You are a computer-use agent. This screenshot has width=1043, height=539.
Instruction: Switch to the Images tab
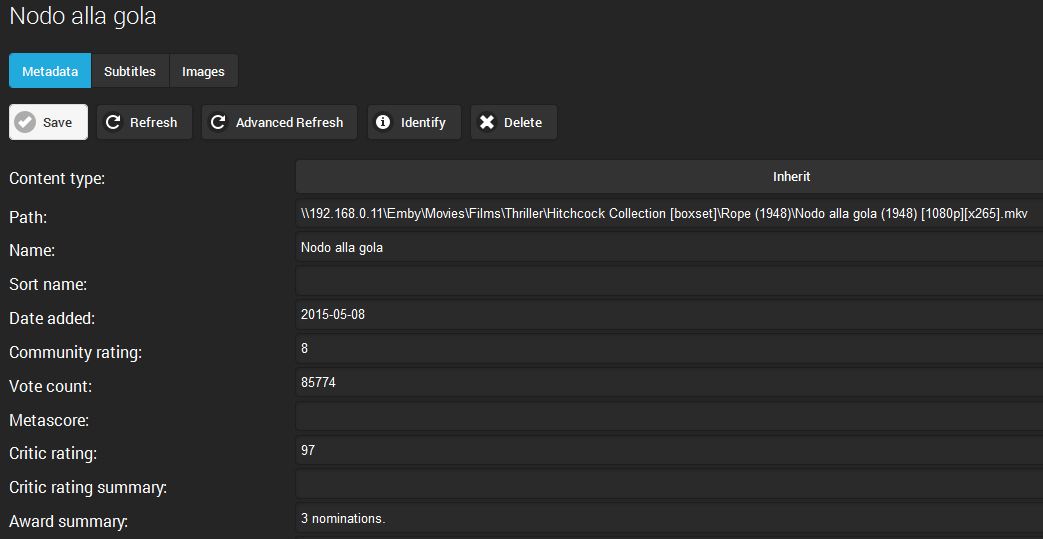tap(203, 71)
